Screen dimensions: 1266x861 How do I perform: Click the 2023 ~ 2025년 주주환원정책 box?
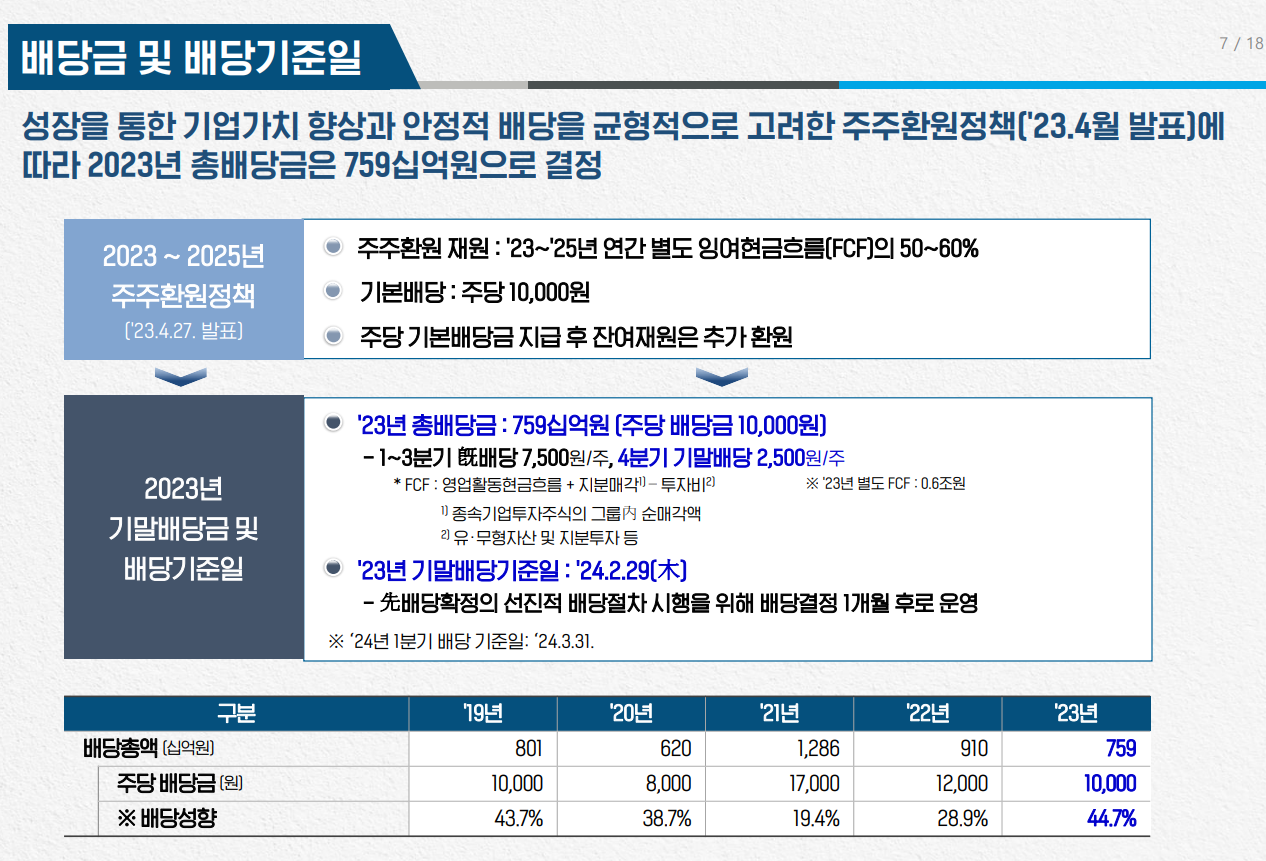point(184,289)
